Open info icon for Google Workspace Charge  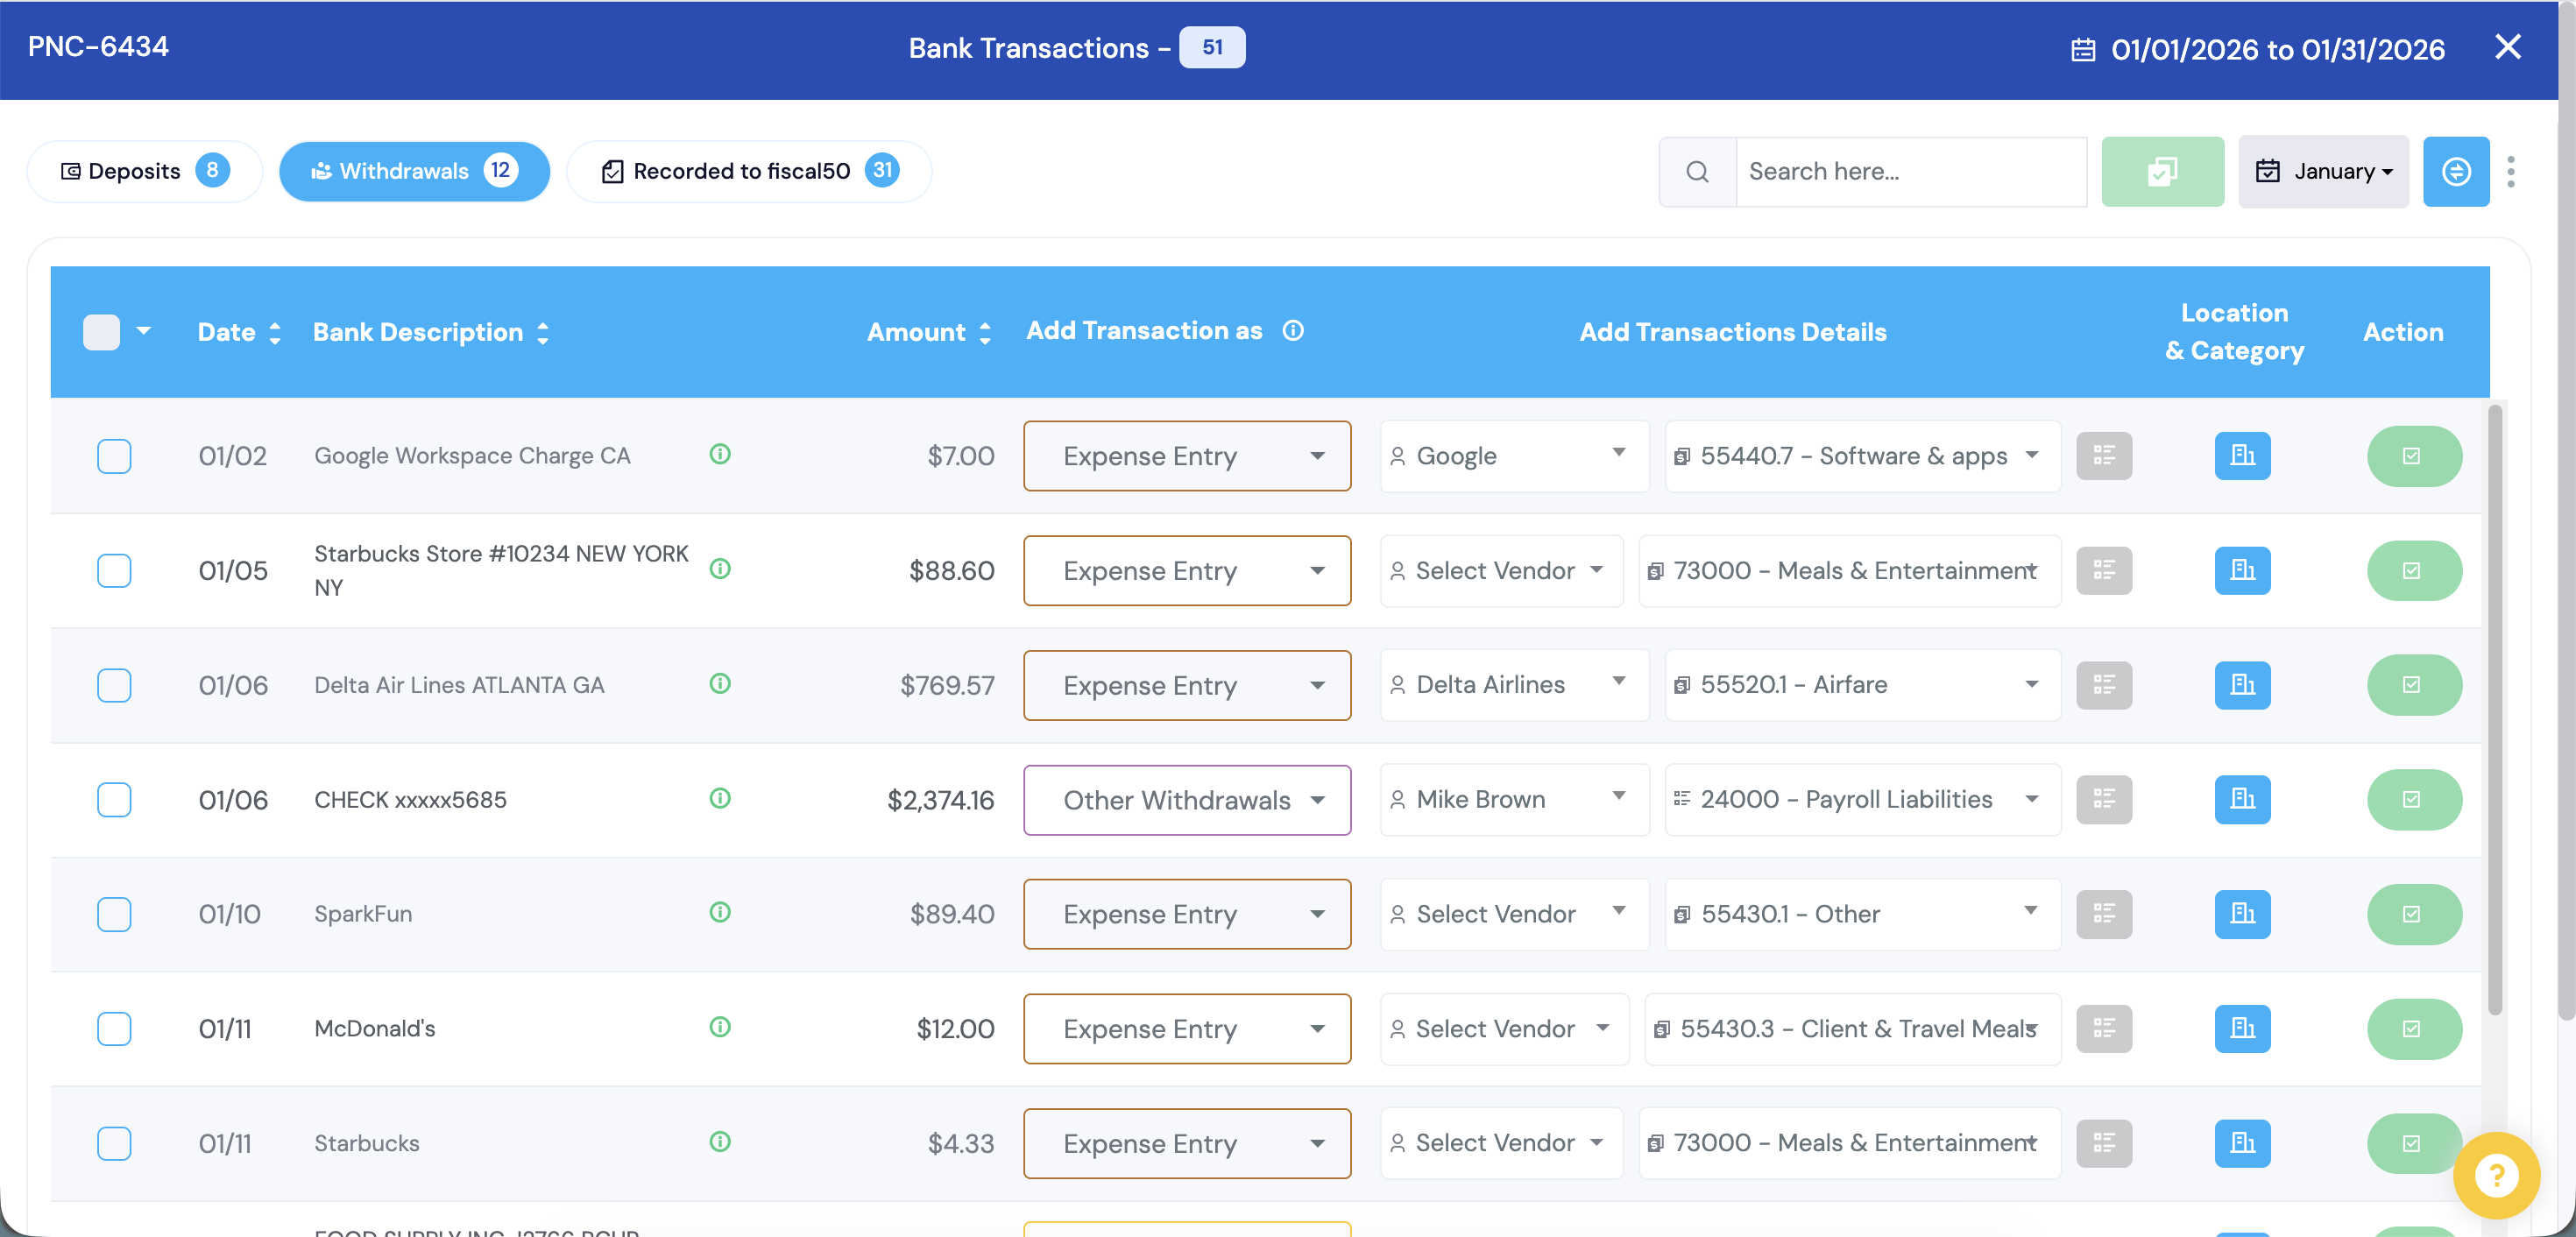point(720,454)
